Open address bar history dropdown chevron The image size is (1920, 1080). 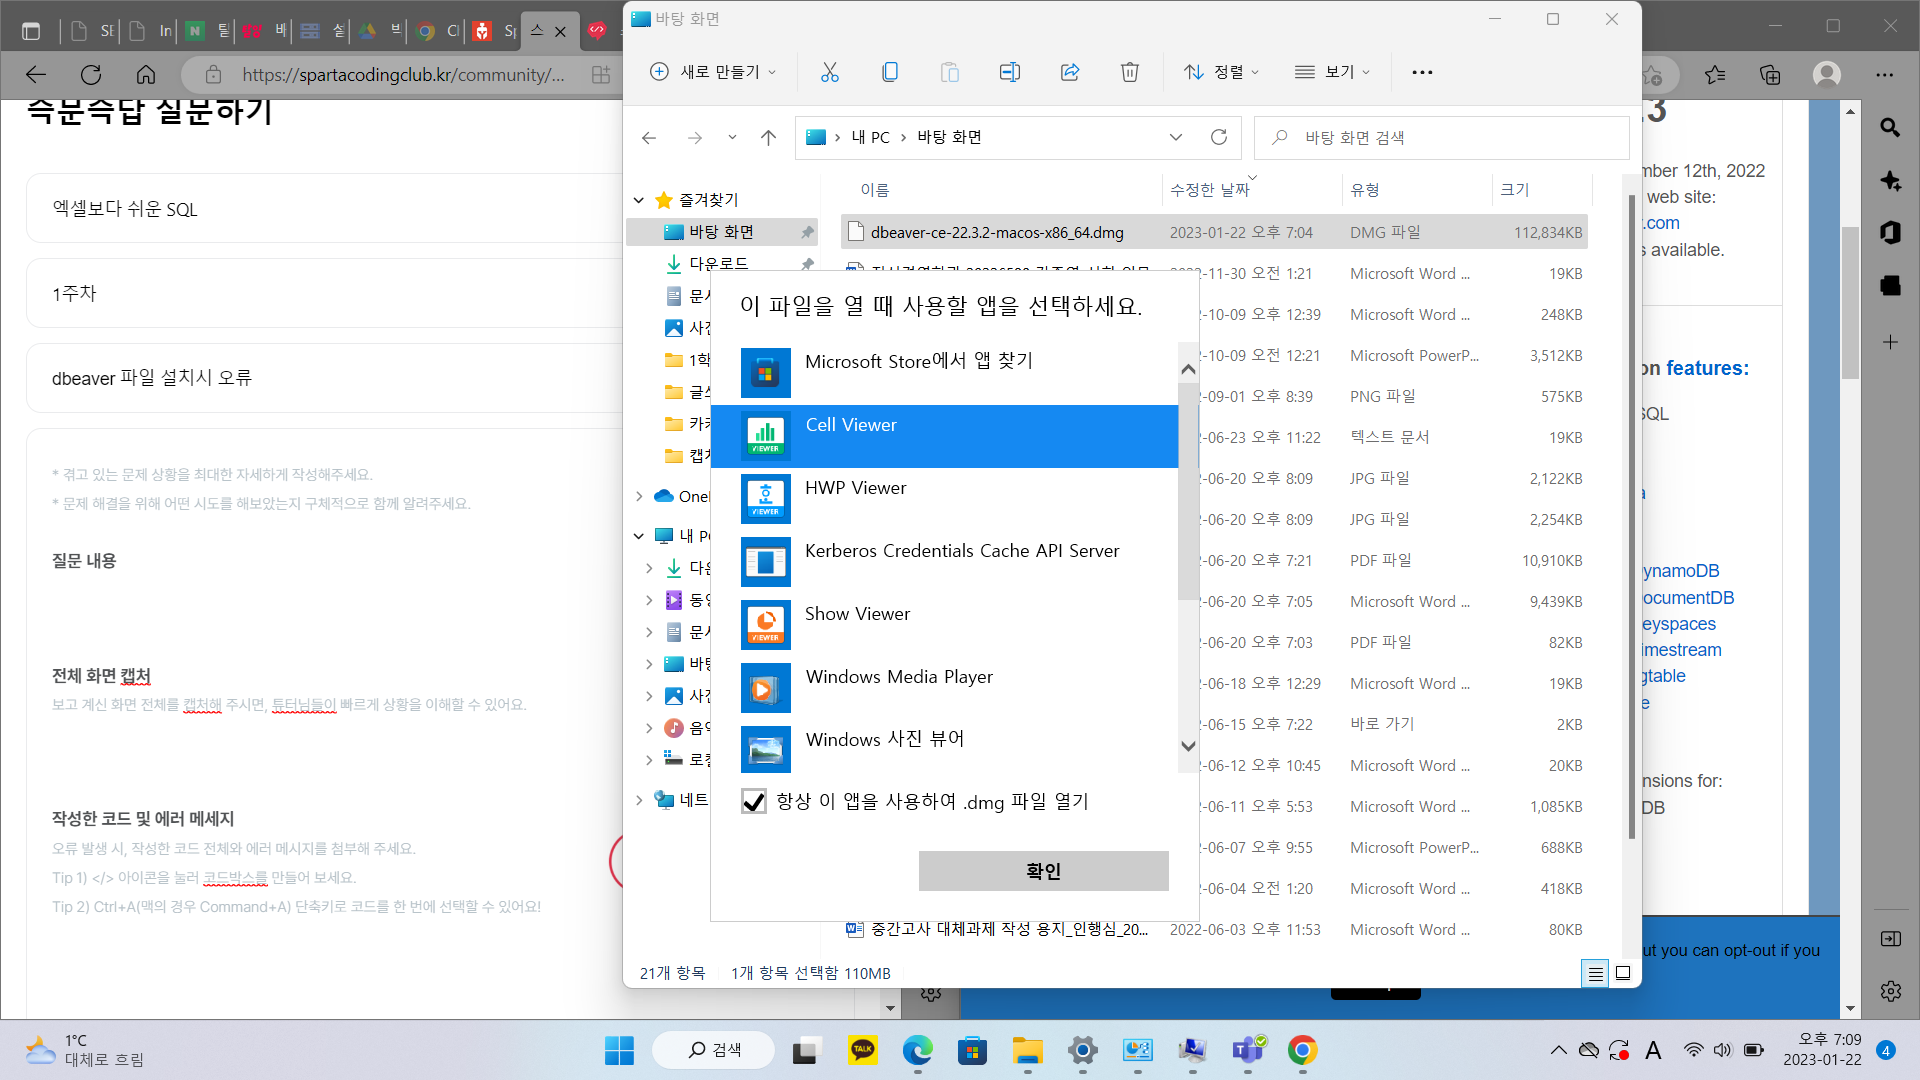point(1176,138)
